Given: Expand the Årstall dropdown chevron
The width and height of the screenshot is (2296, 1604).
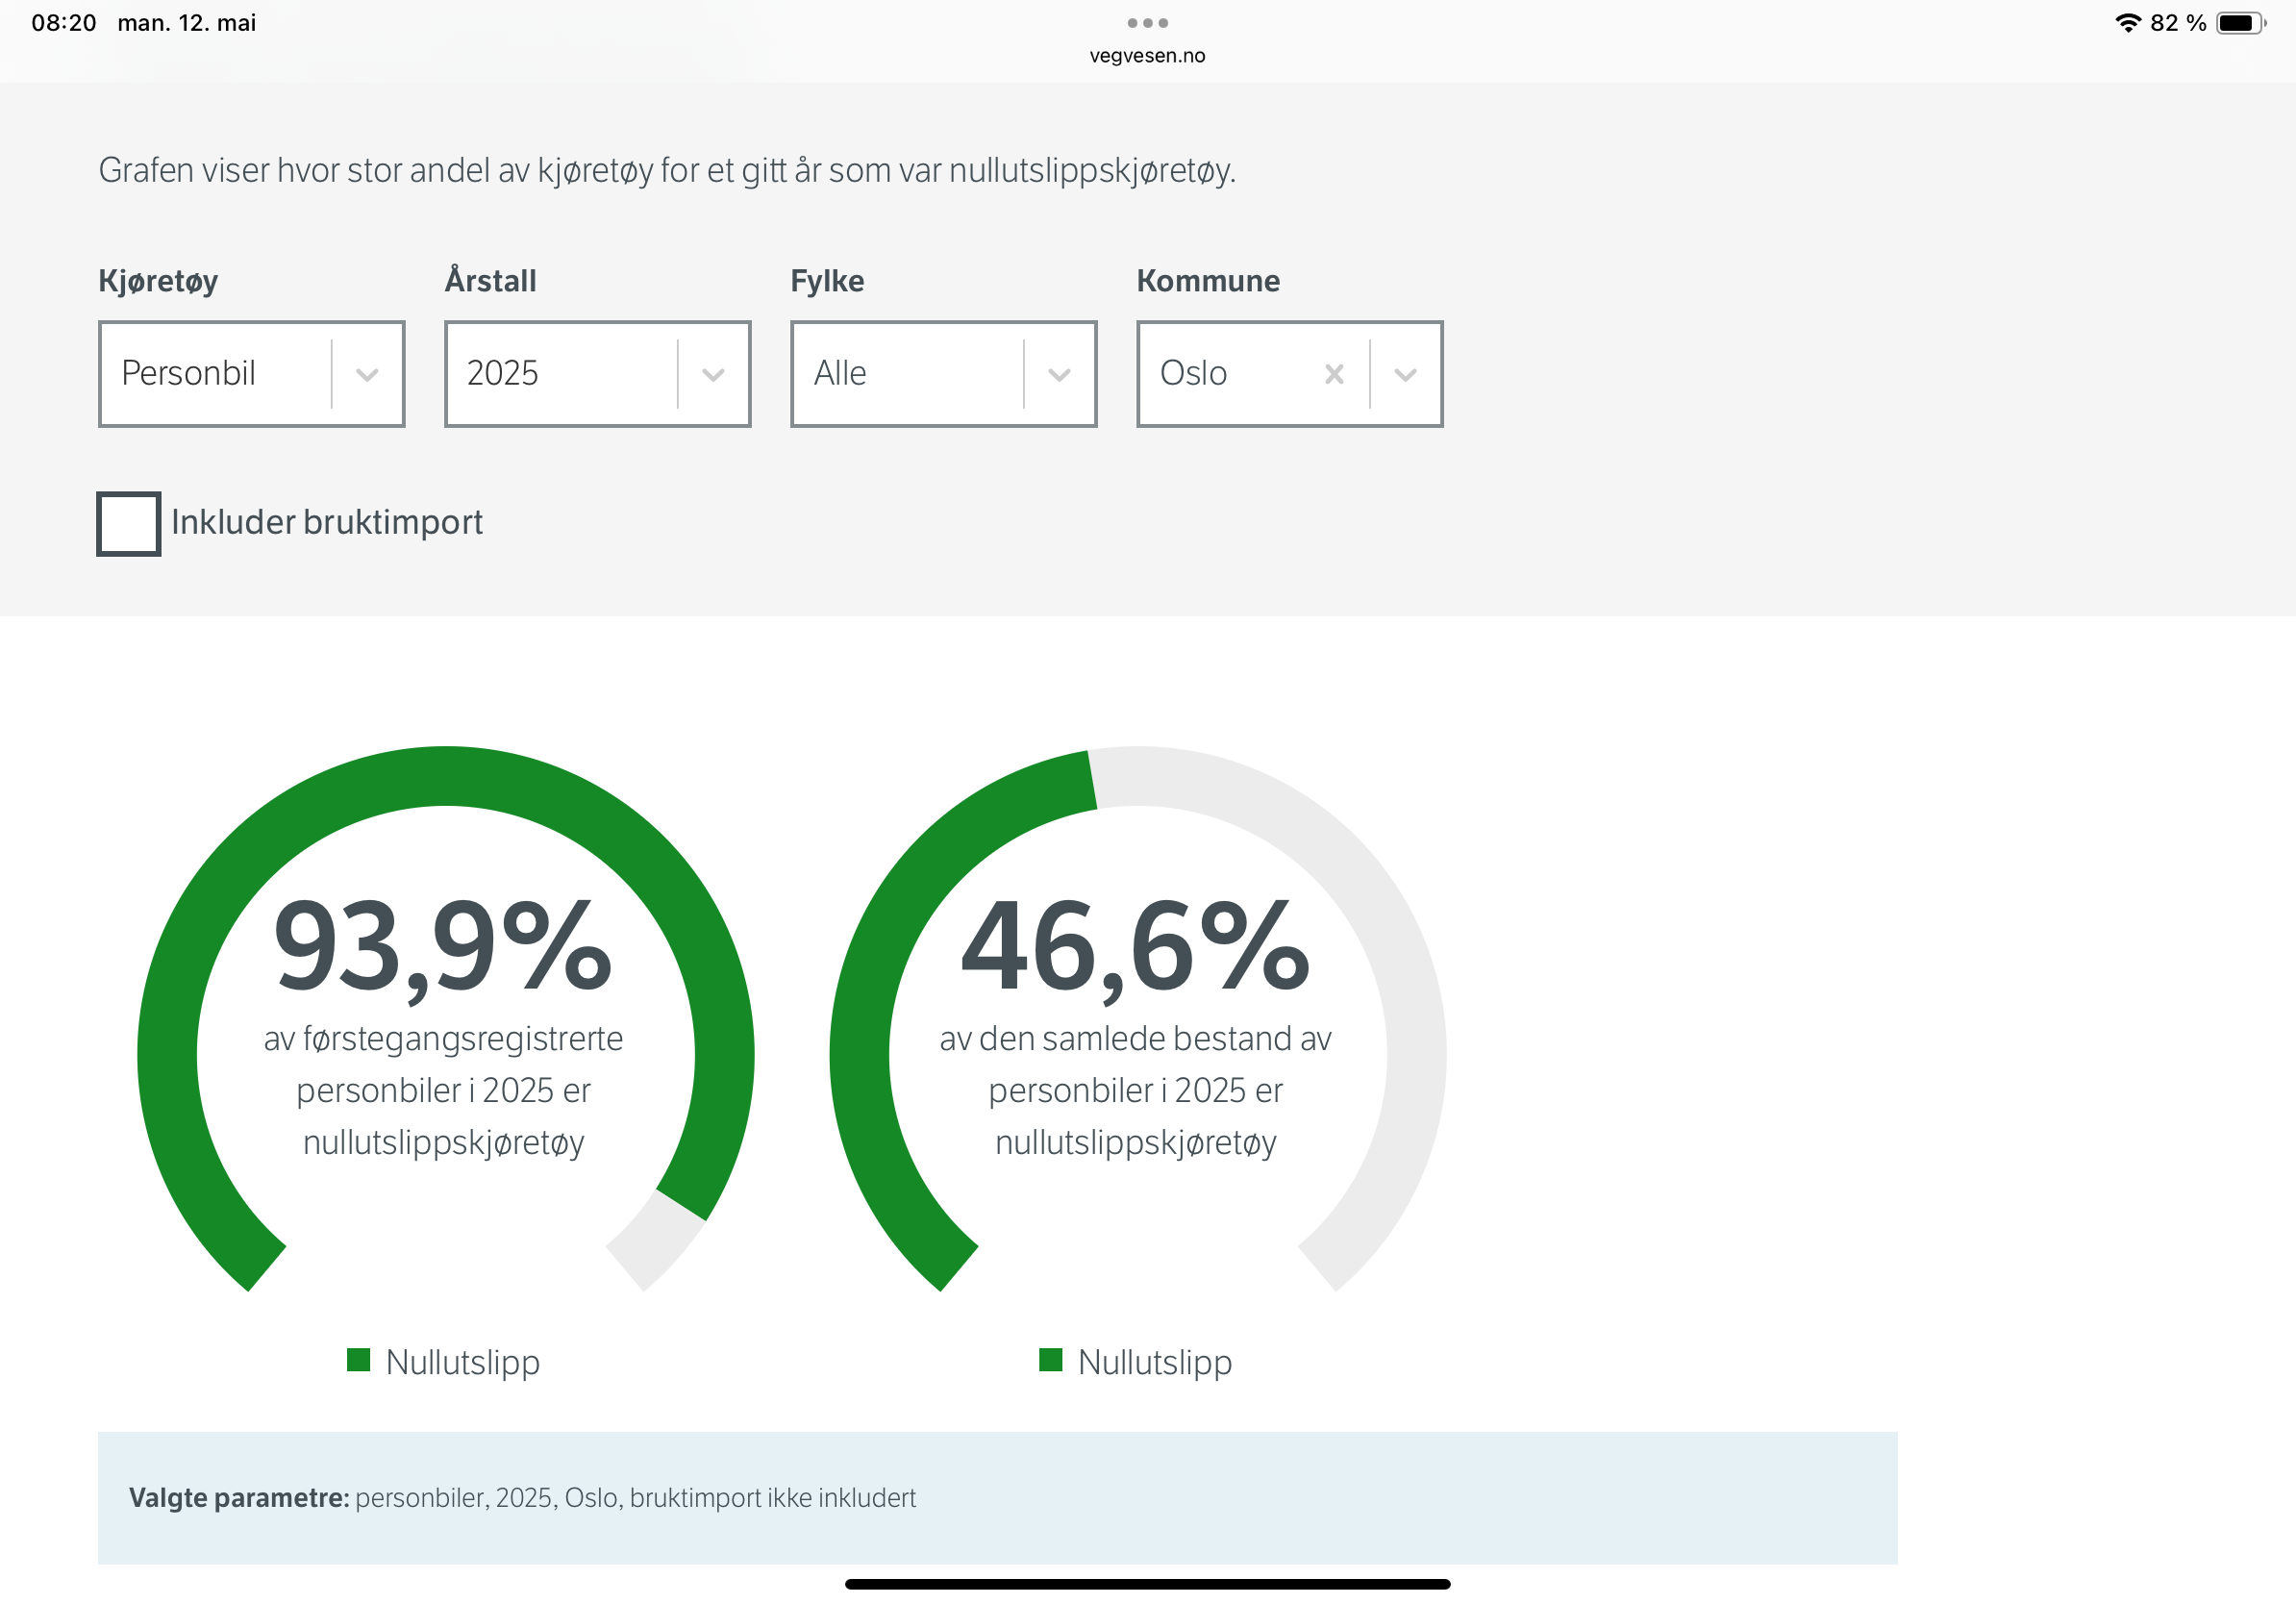Looking at the screenshot, I should point(713,374).
